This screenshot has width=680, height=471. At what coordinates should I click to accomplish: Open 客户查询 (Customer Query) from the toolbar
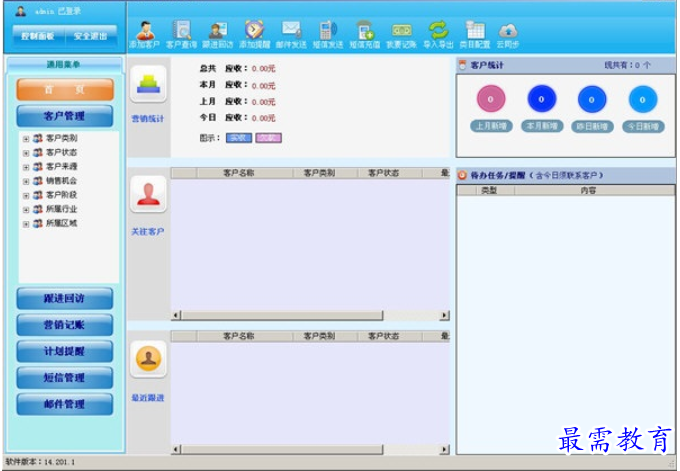tap(181, 34)
